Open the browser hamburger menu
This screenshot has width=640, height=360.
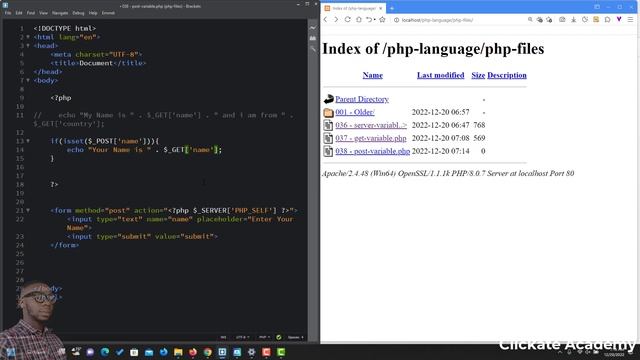pyautogui.click(x=631, y=20)
